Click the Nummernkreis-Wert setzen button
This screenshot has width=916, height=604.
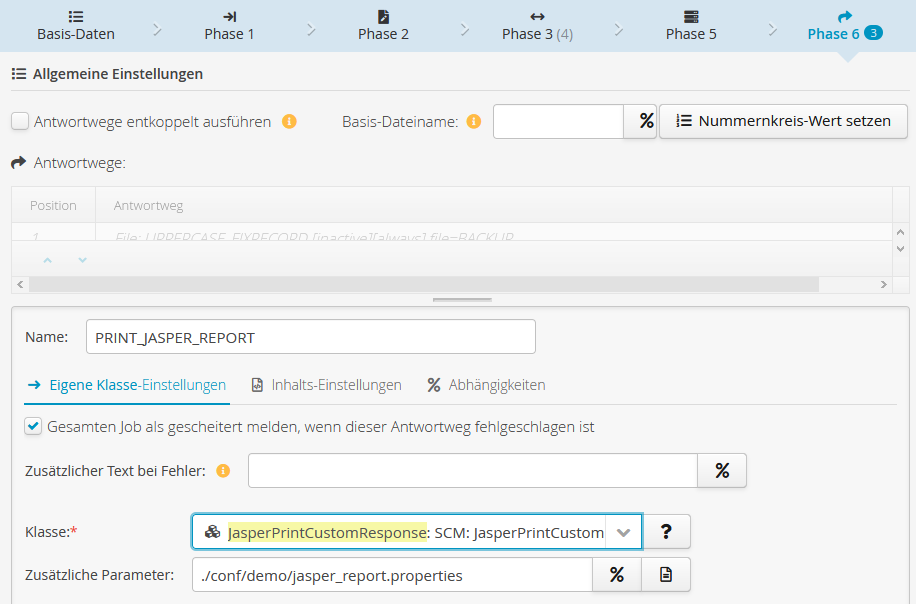point(783,121)
